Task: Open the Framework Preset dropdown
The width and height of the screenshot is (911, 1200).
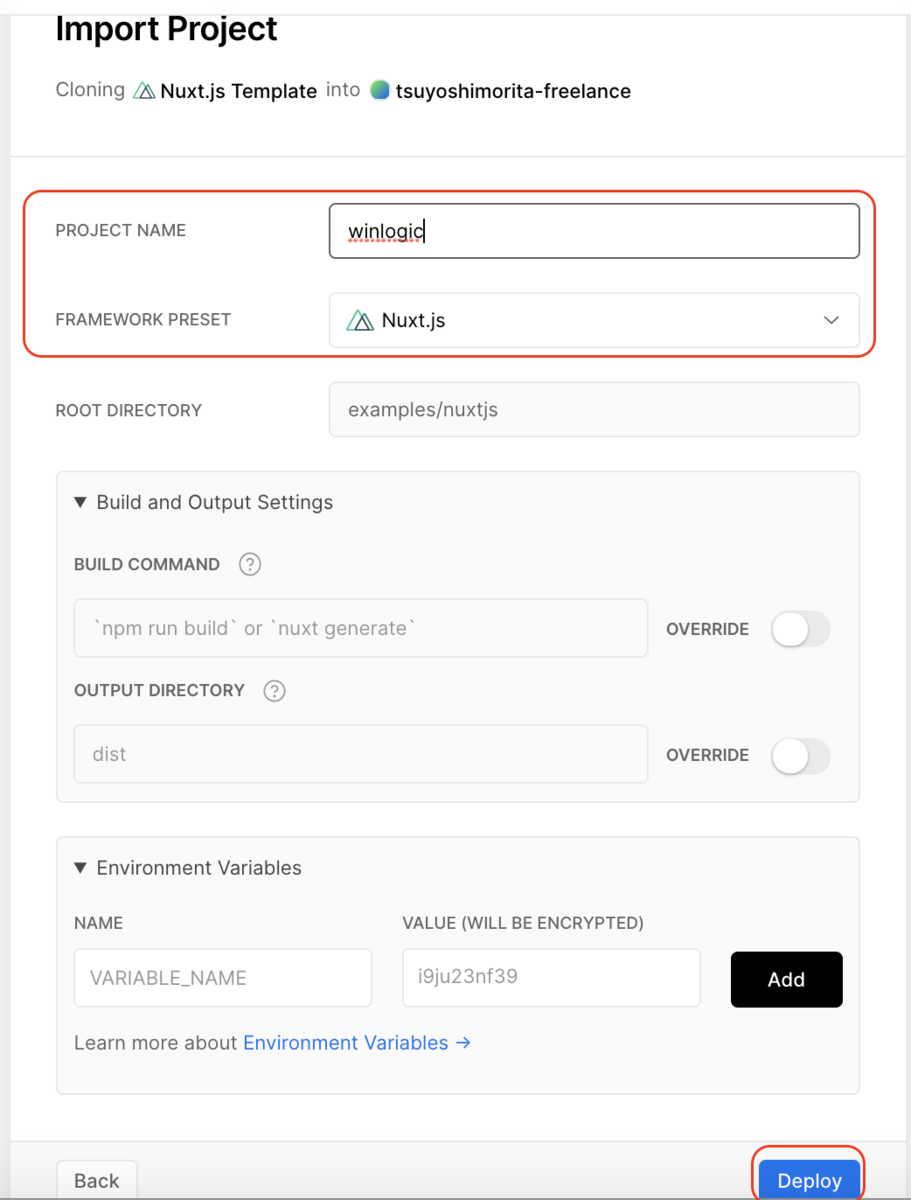Action: (x=594, y=320)
